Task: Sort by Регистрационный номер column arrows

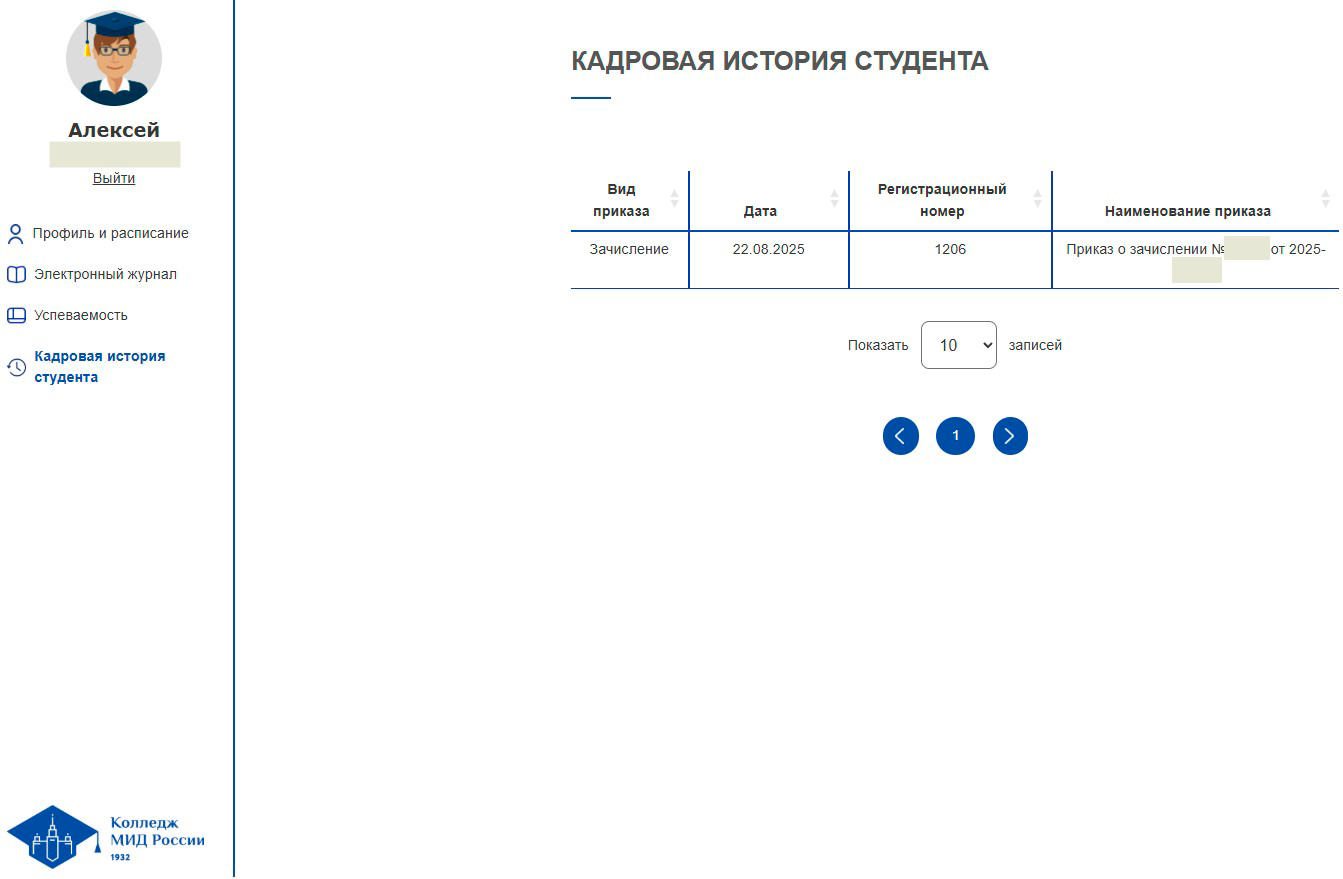Action: pyautogui.click(x=1037, y=198)
